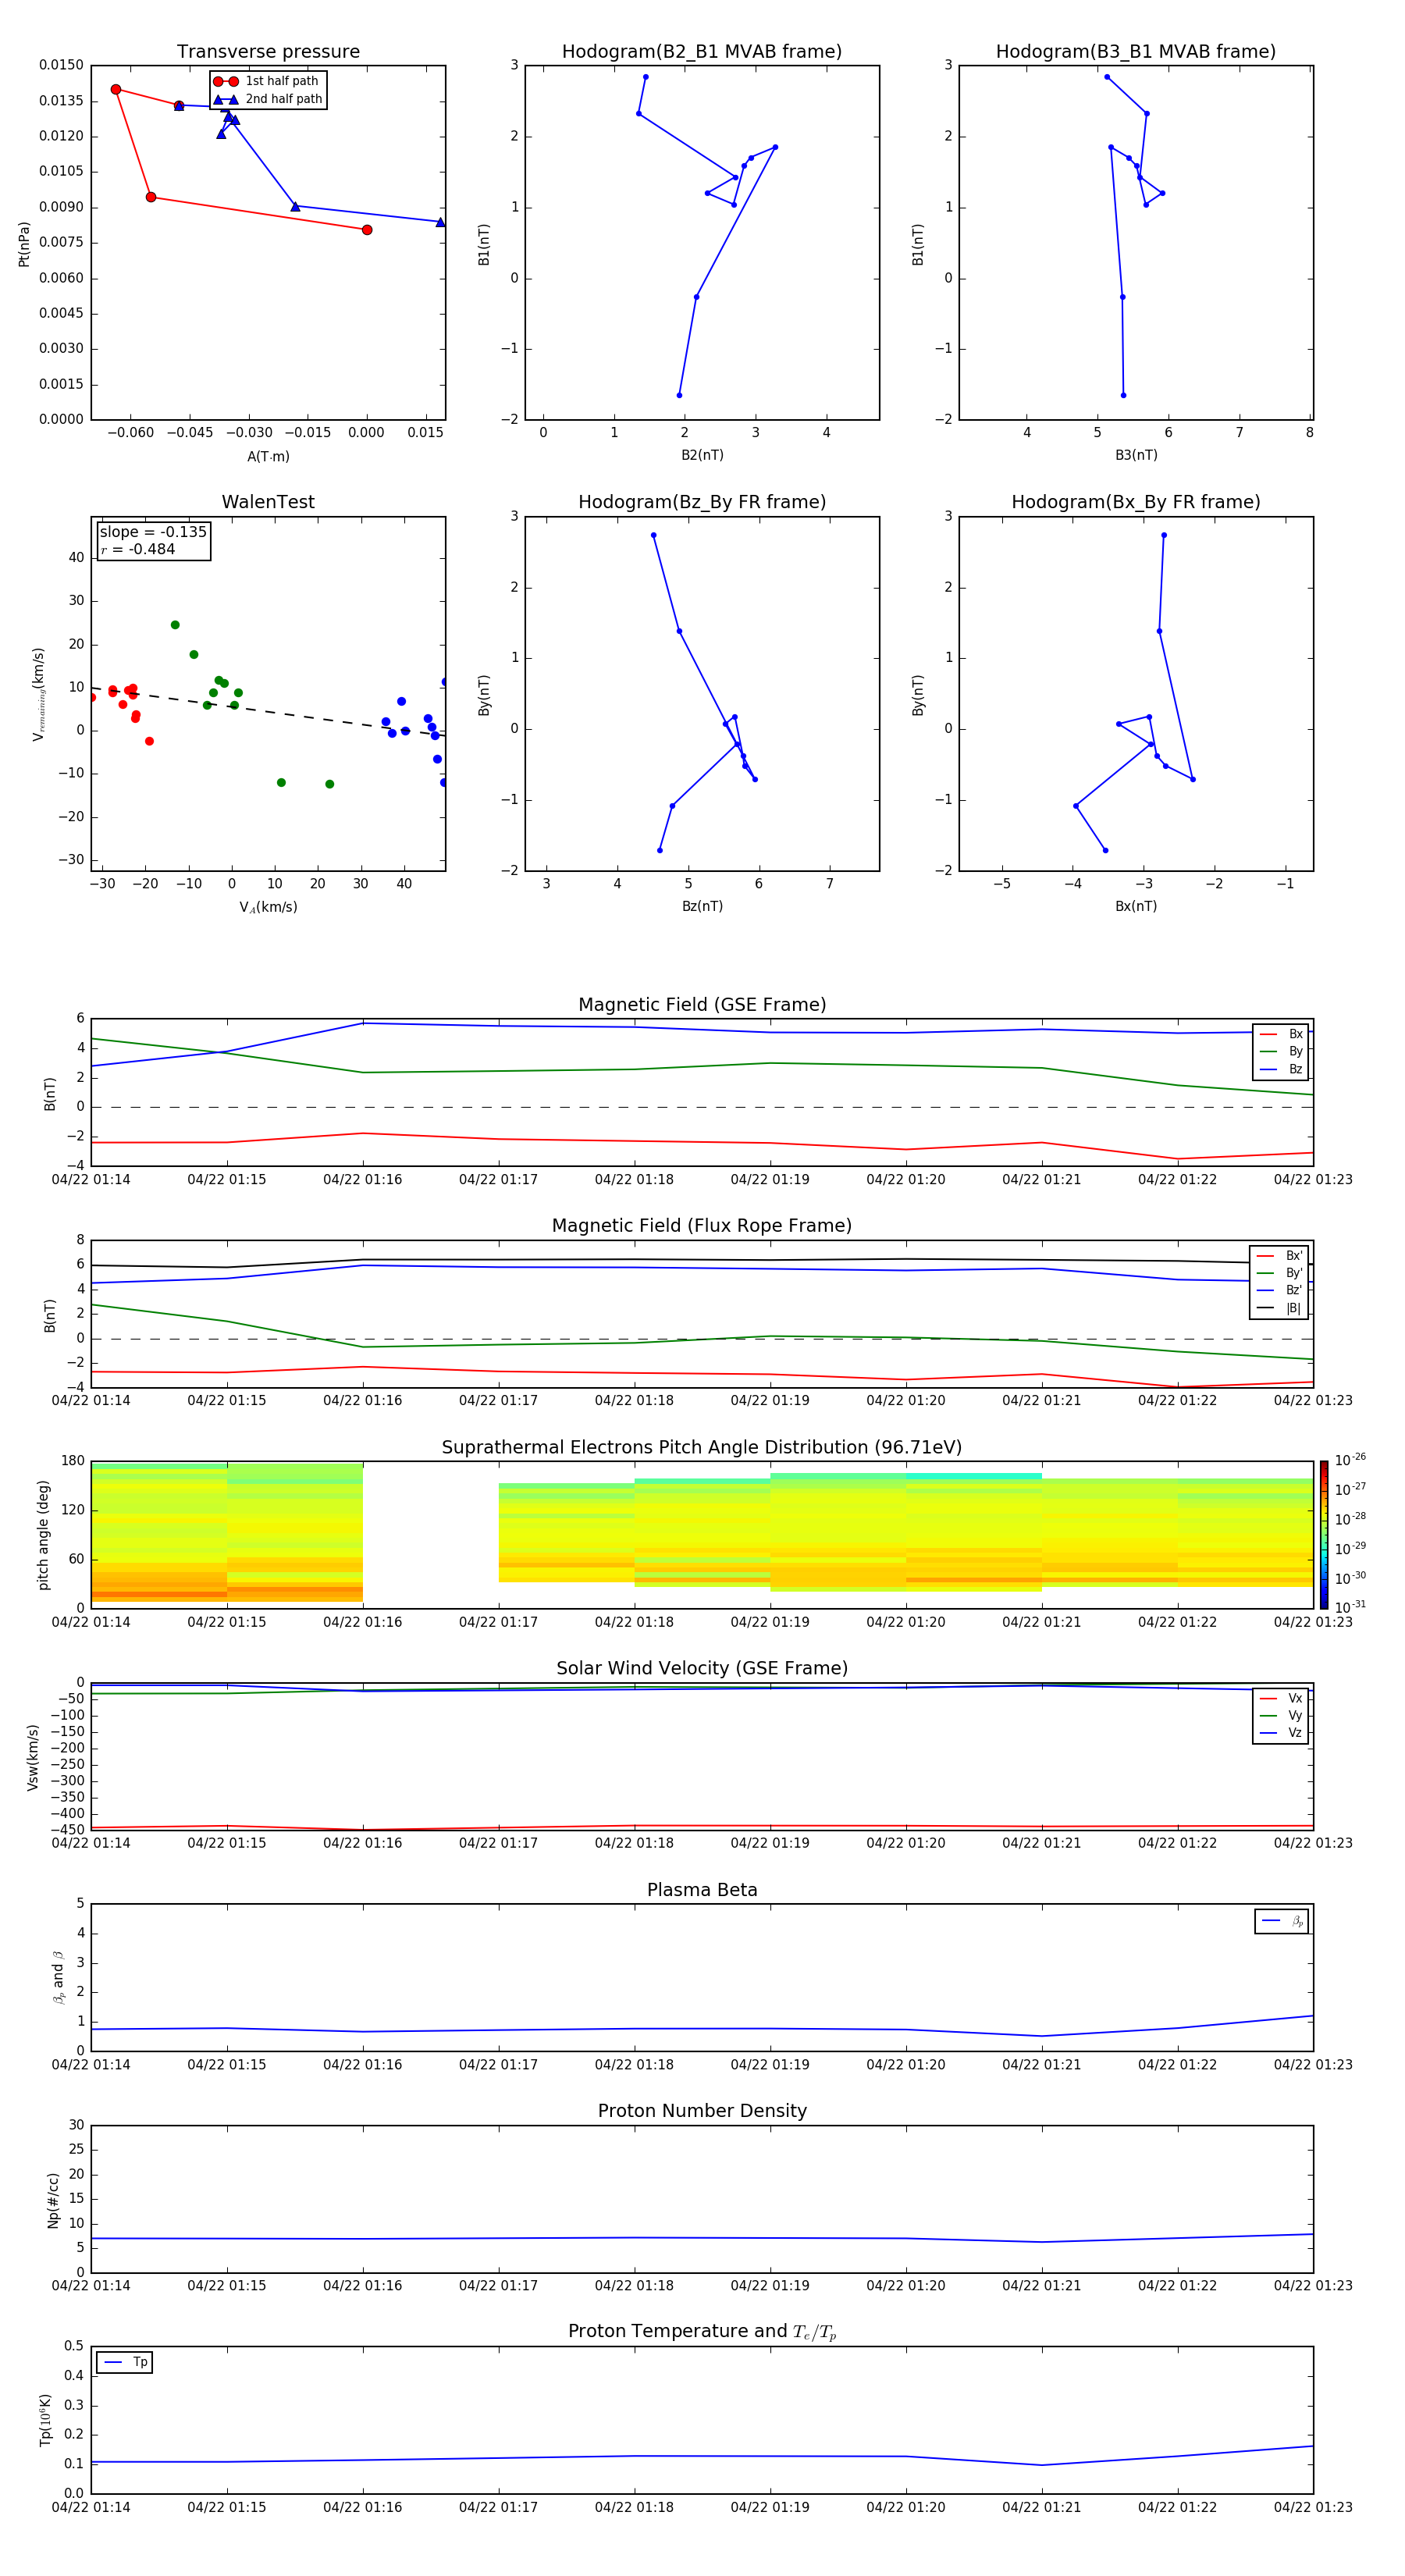Click the 10^-31 label on the colorbar
Screen dimensions: 1405x2576
(1350, 1607)
